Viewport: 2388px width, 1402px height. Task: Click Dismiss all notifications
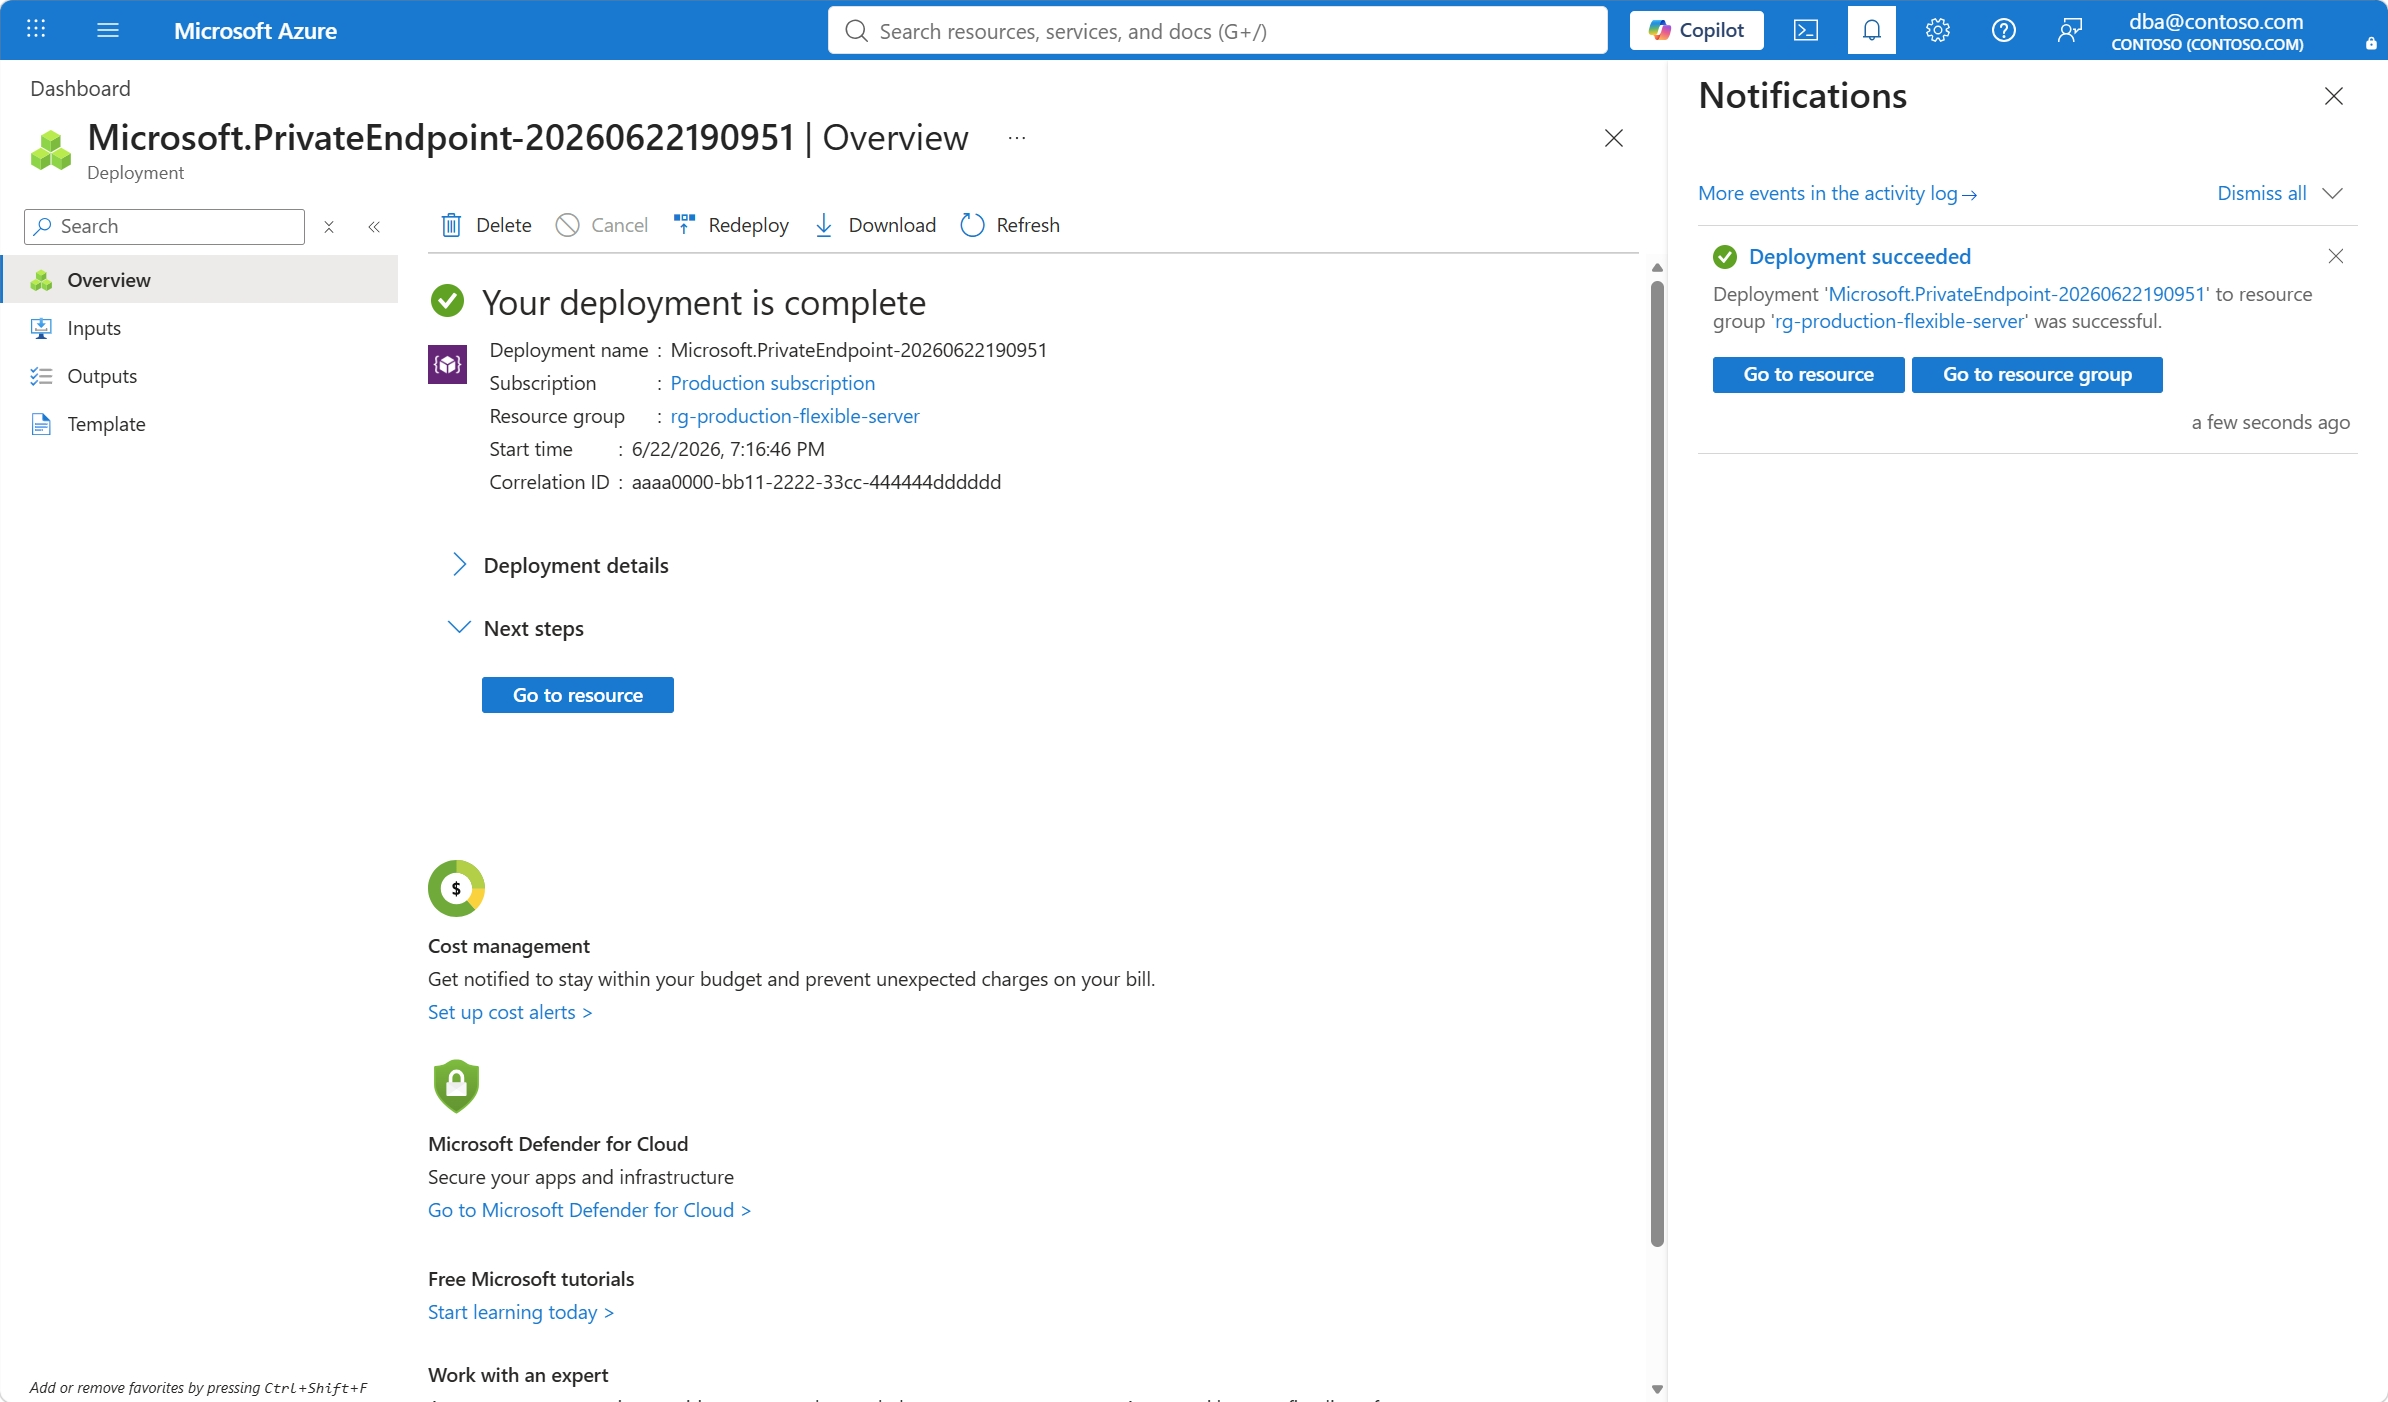coord(2262,193)
